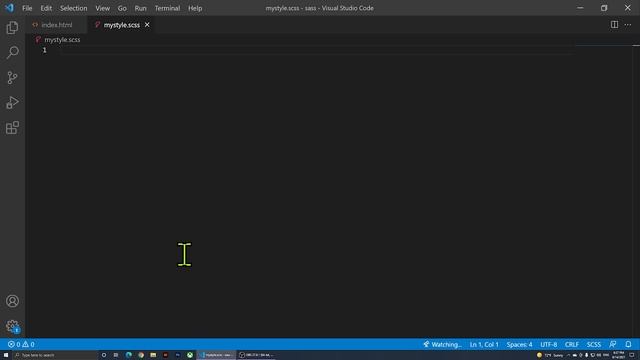The width and height of the screenshot is (640, 360).
Task: Open the Go menu
Action: point(122,8)
